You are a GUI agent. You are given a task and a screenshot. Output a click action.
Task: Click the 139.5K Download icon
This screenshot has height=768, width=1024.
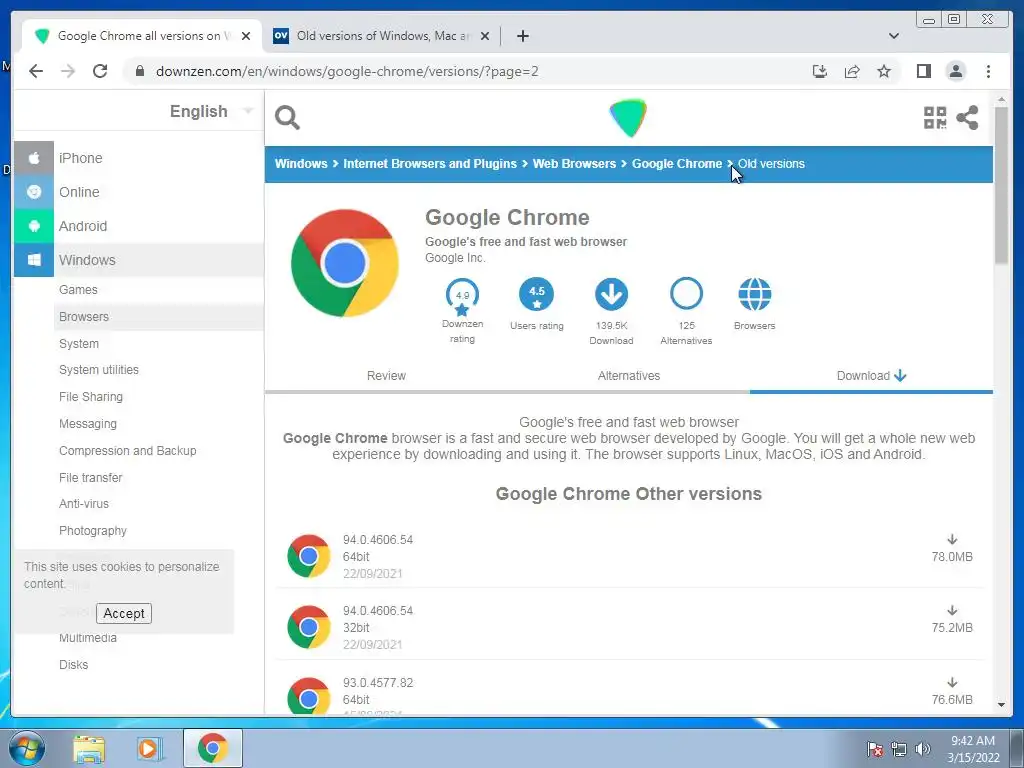click(x=611, y=294)
